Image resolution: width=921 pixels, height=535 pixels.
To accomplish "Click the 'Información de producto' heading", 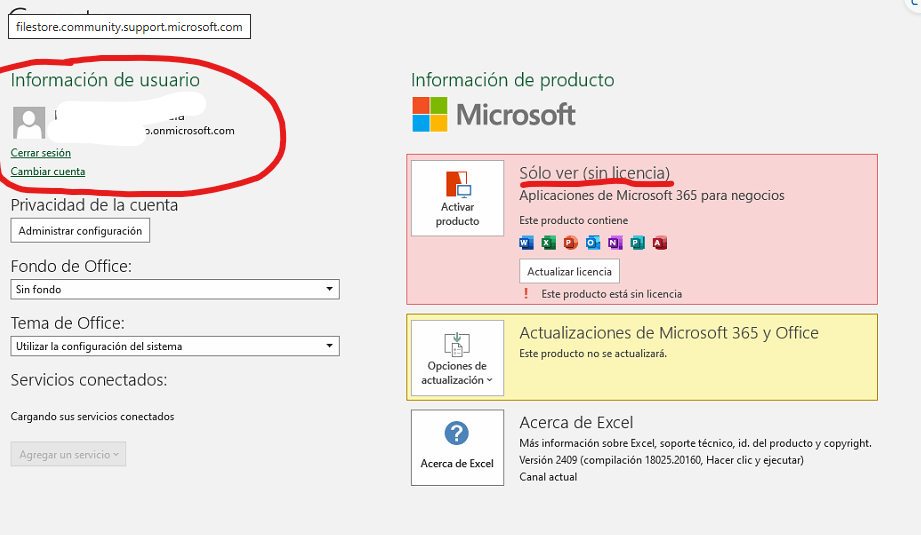I will click(513, 80).
